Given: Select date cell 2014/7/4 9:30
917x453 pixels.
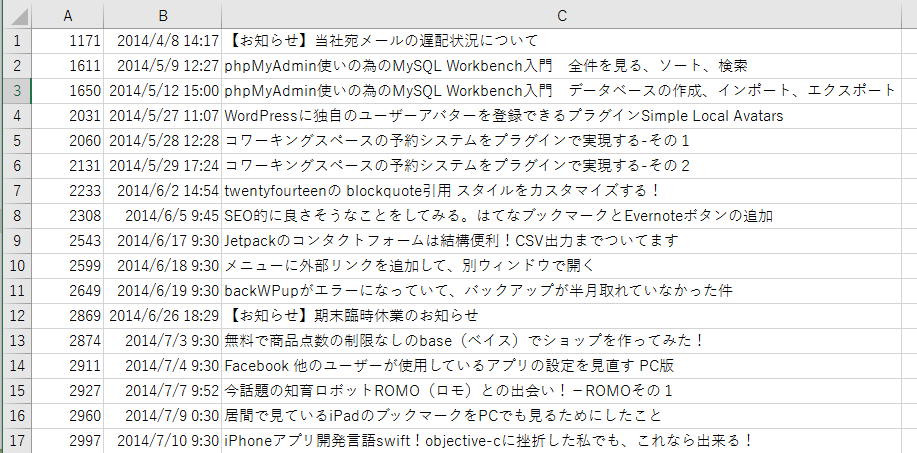Looking at the screenshot, I should [x=163, y=366].
